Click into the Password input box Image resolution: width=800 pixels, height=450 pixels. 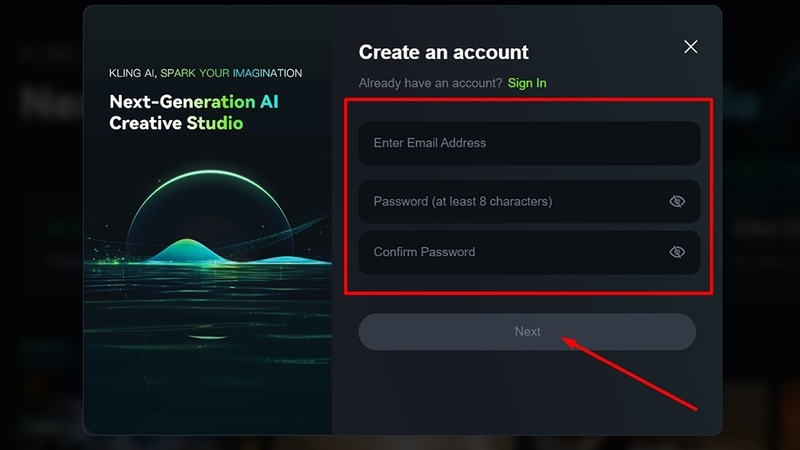(x=500, y=202)
